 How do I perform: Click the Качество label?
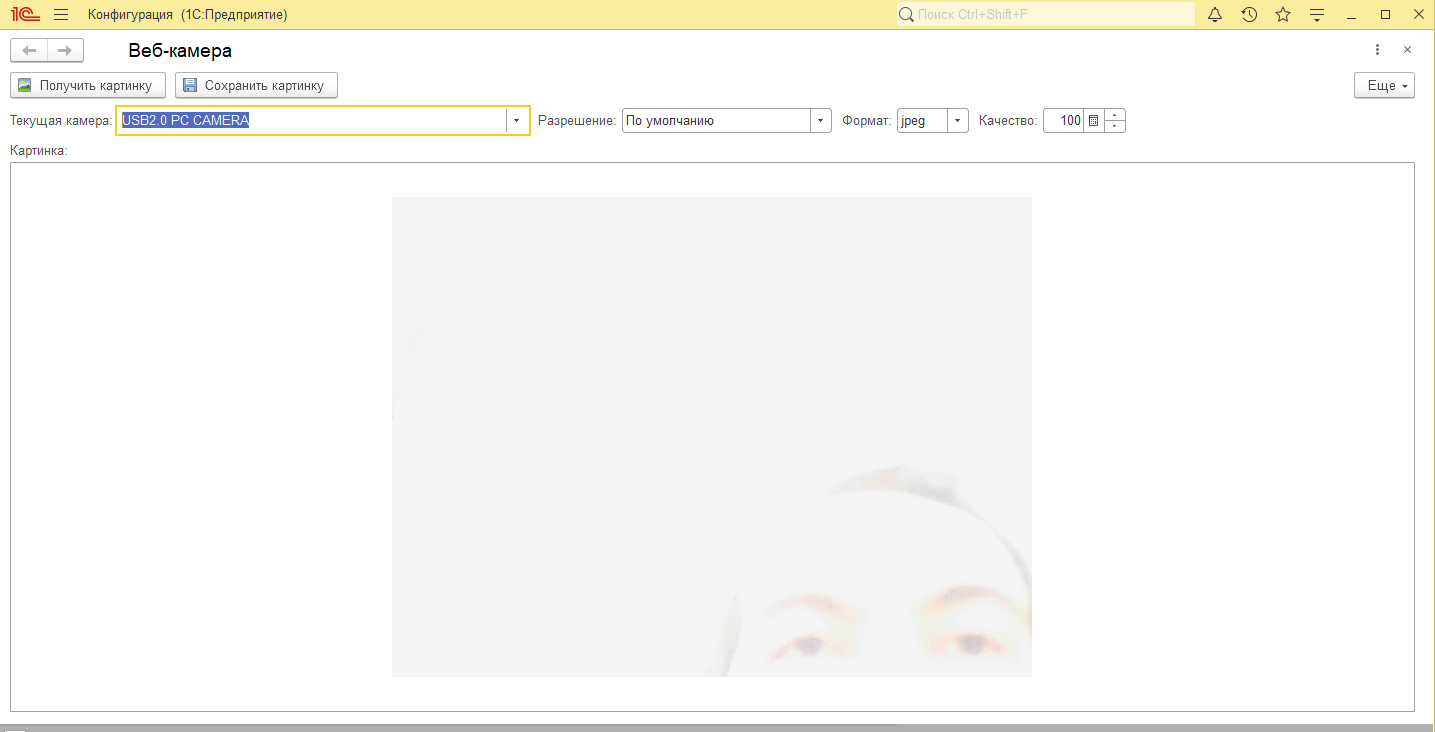click(x=1008, y=120)
